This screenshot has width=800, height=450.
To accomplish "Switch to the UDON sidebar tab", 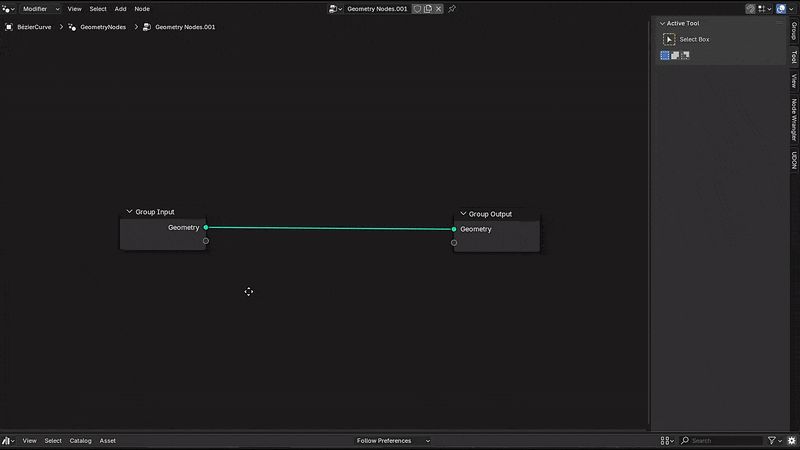I will 794,160.
